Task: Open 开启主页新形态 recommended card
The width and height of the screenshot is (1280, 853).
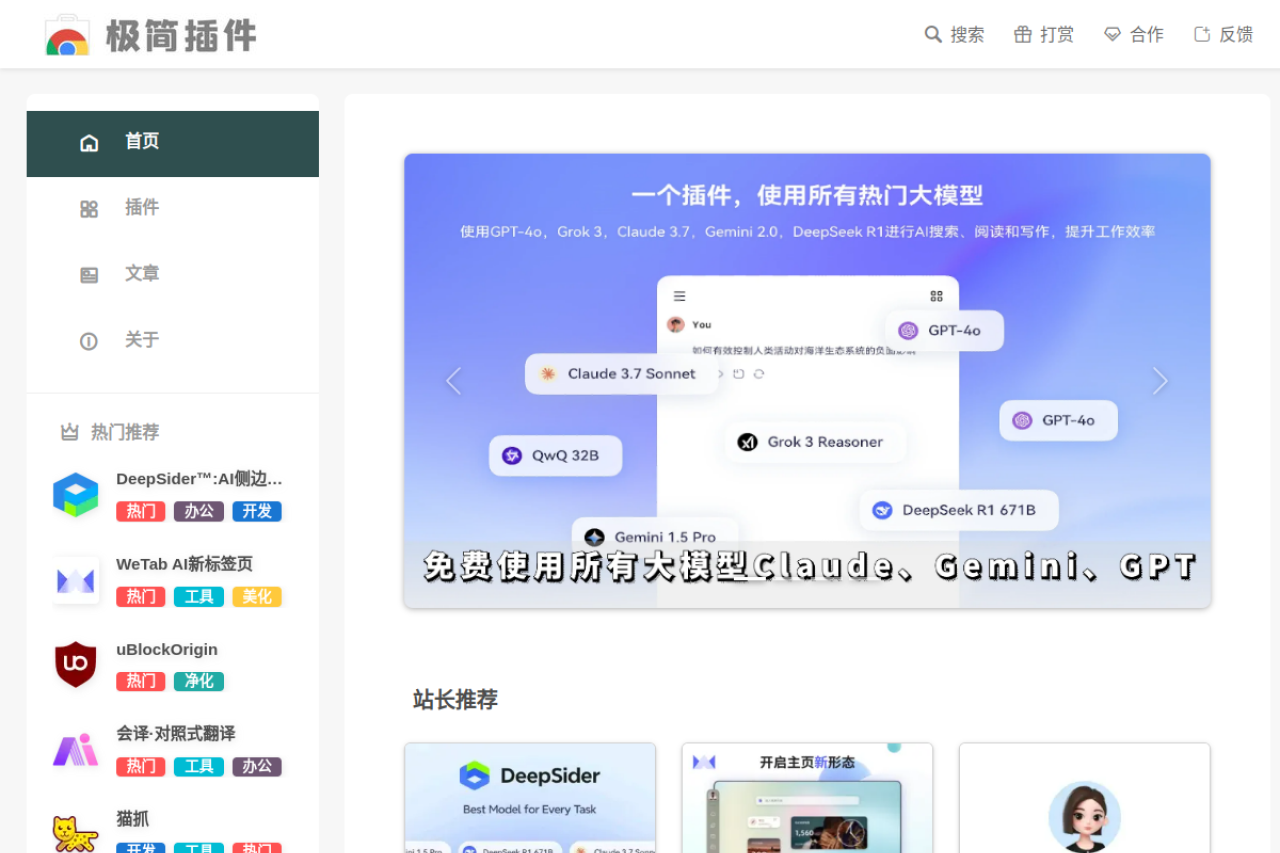Action: [x=807, y=798]
